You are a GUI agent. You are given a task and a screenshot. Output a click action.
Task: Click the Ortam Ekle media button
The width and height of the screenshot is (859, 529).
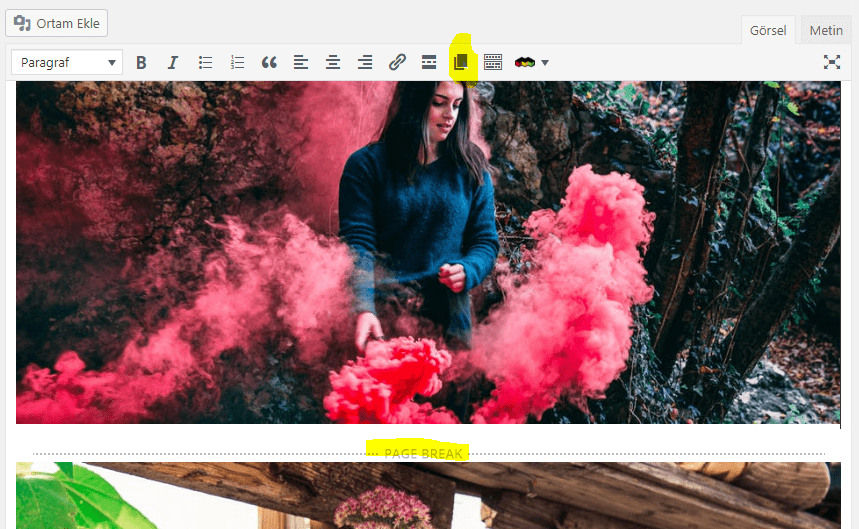pos(57,23)
